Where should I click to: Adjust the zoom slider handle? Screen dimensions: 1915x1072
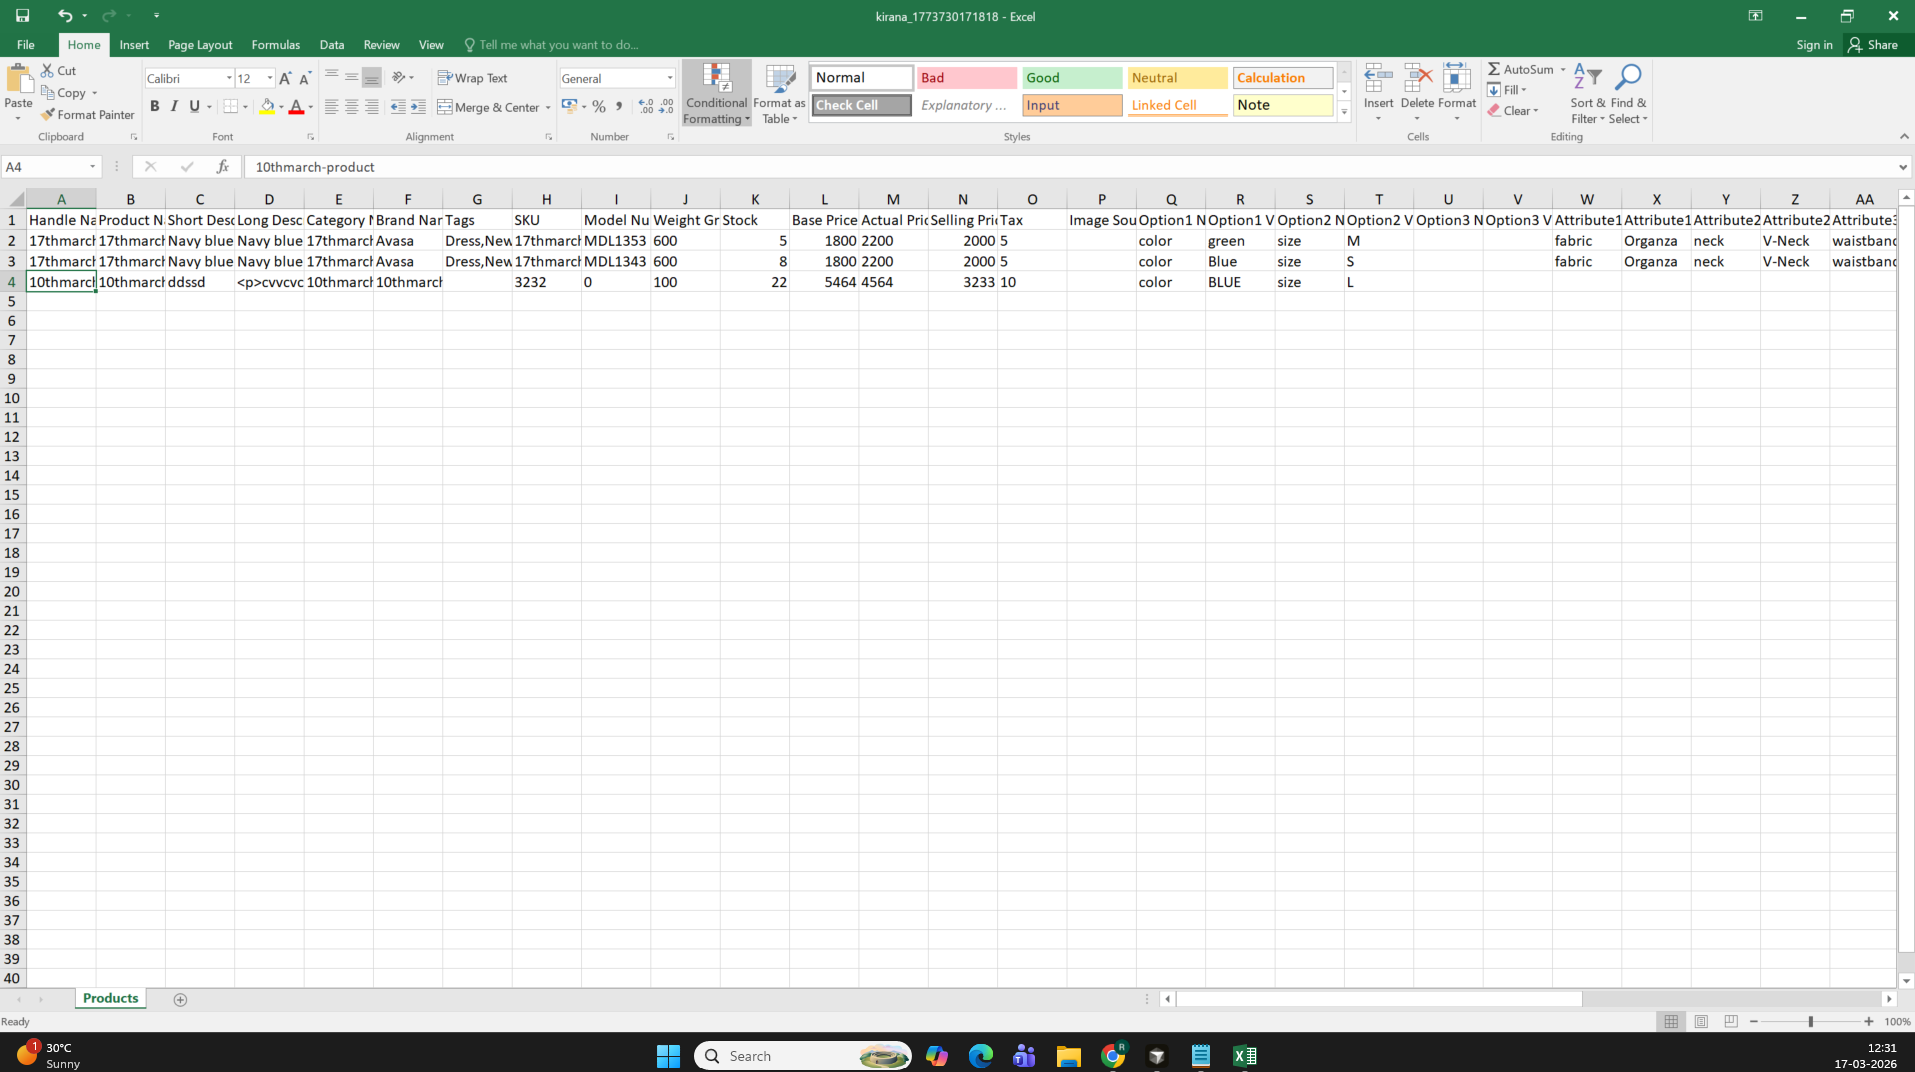coord(1810,1021)
